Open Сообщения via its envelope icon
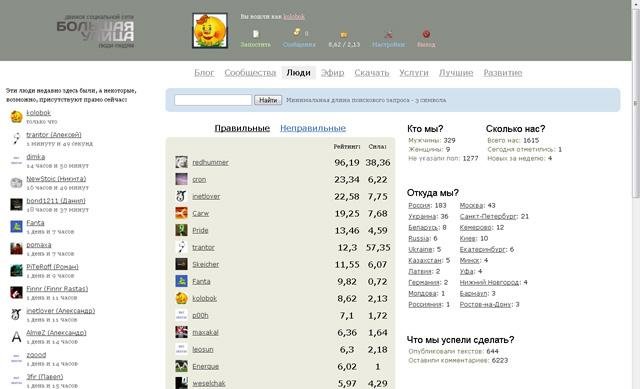 click(x=297, y=33)
